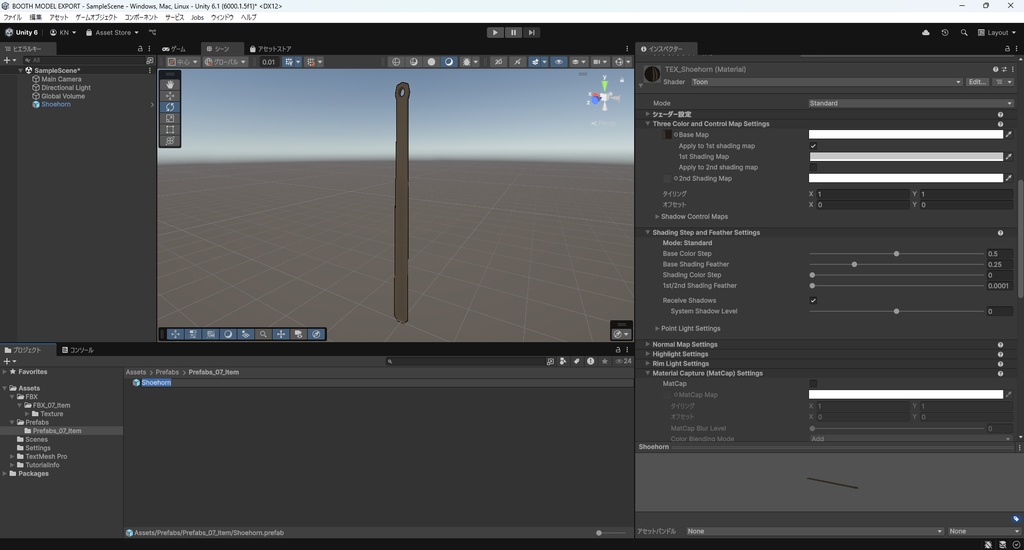Select Directional Light in the hierarchy
This screenshot has width=1024, height=550.
pyautogui.click(x=66, y=88)
